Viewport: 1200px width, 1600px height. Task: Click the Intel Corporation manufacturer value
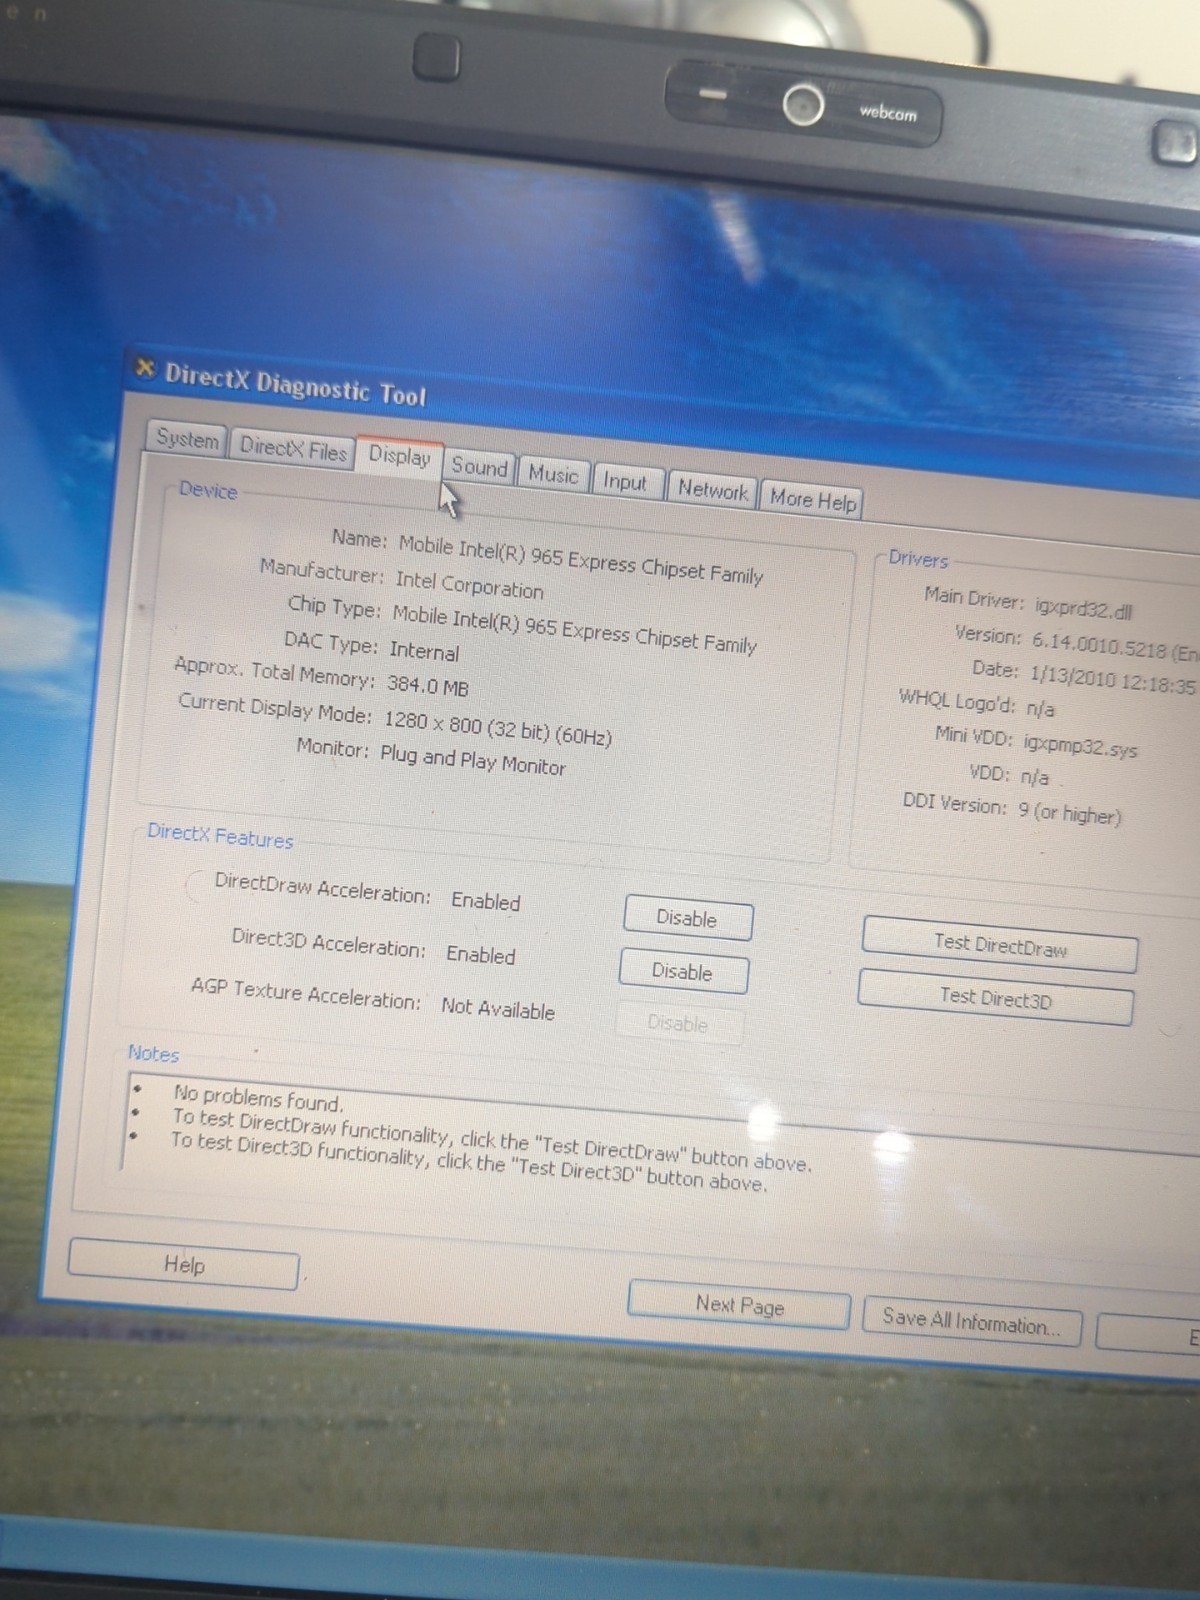[x=469, y=583]
